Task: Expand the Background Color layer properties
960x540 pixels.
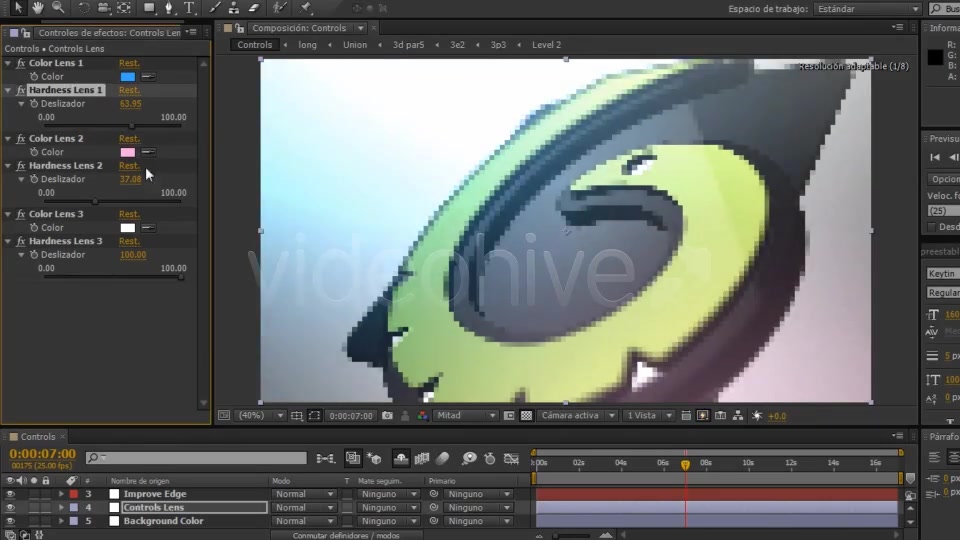Action: [x=61, y=521]
